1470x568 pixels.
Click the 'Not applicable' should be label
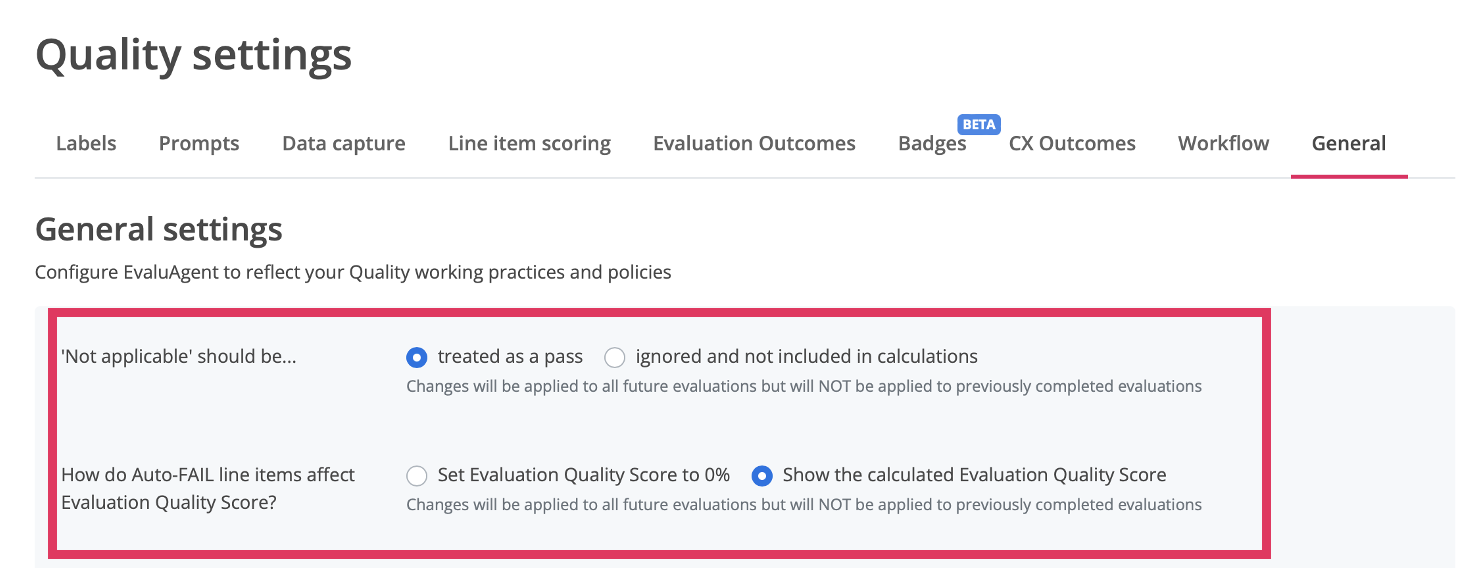(x=179, y=357)
